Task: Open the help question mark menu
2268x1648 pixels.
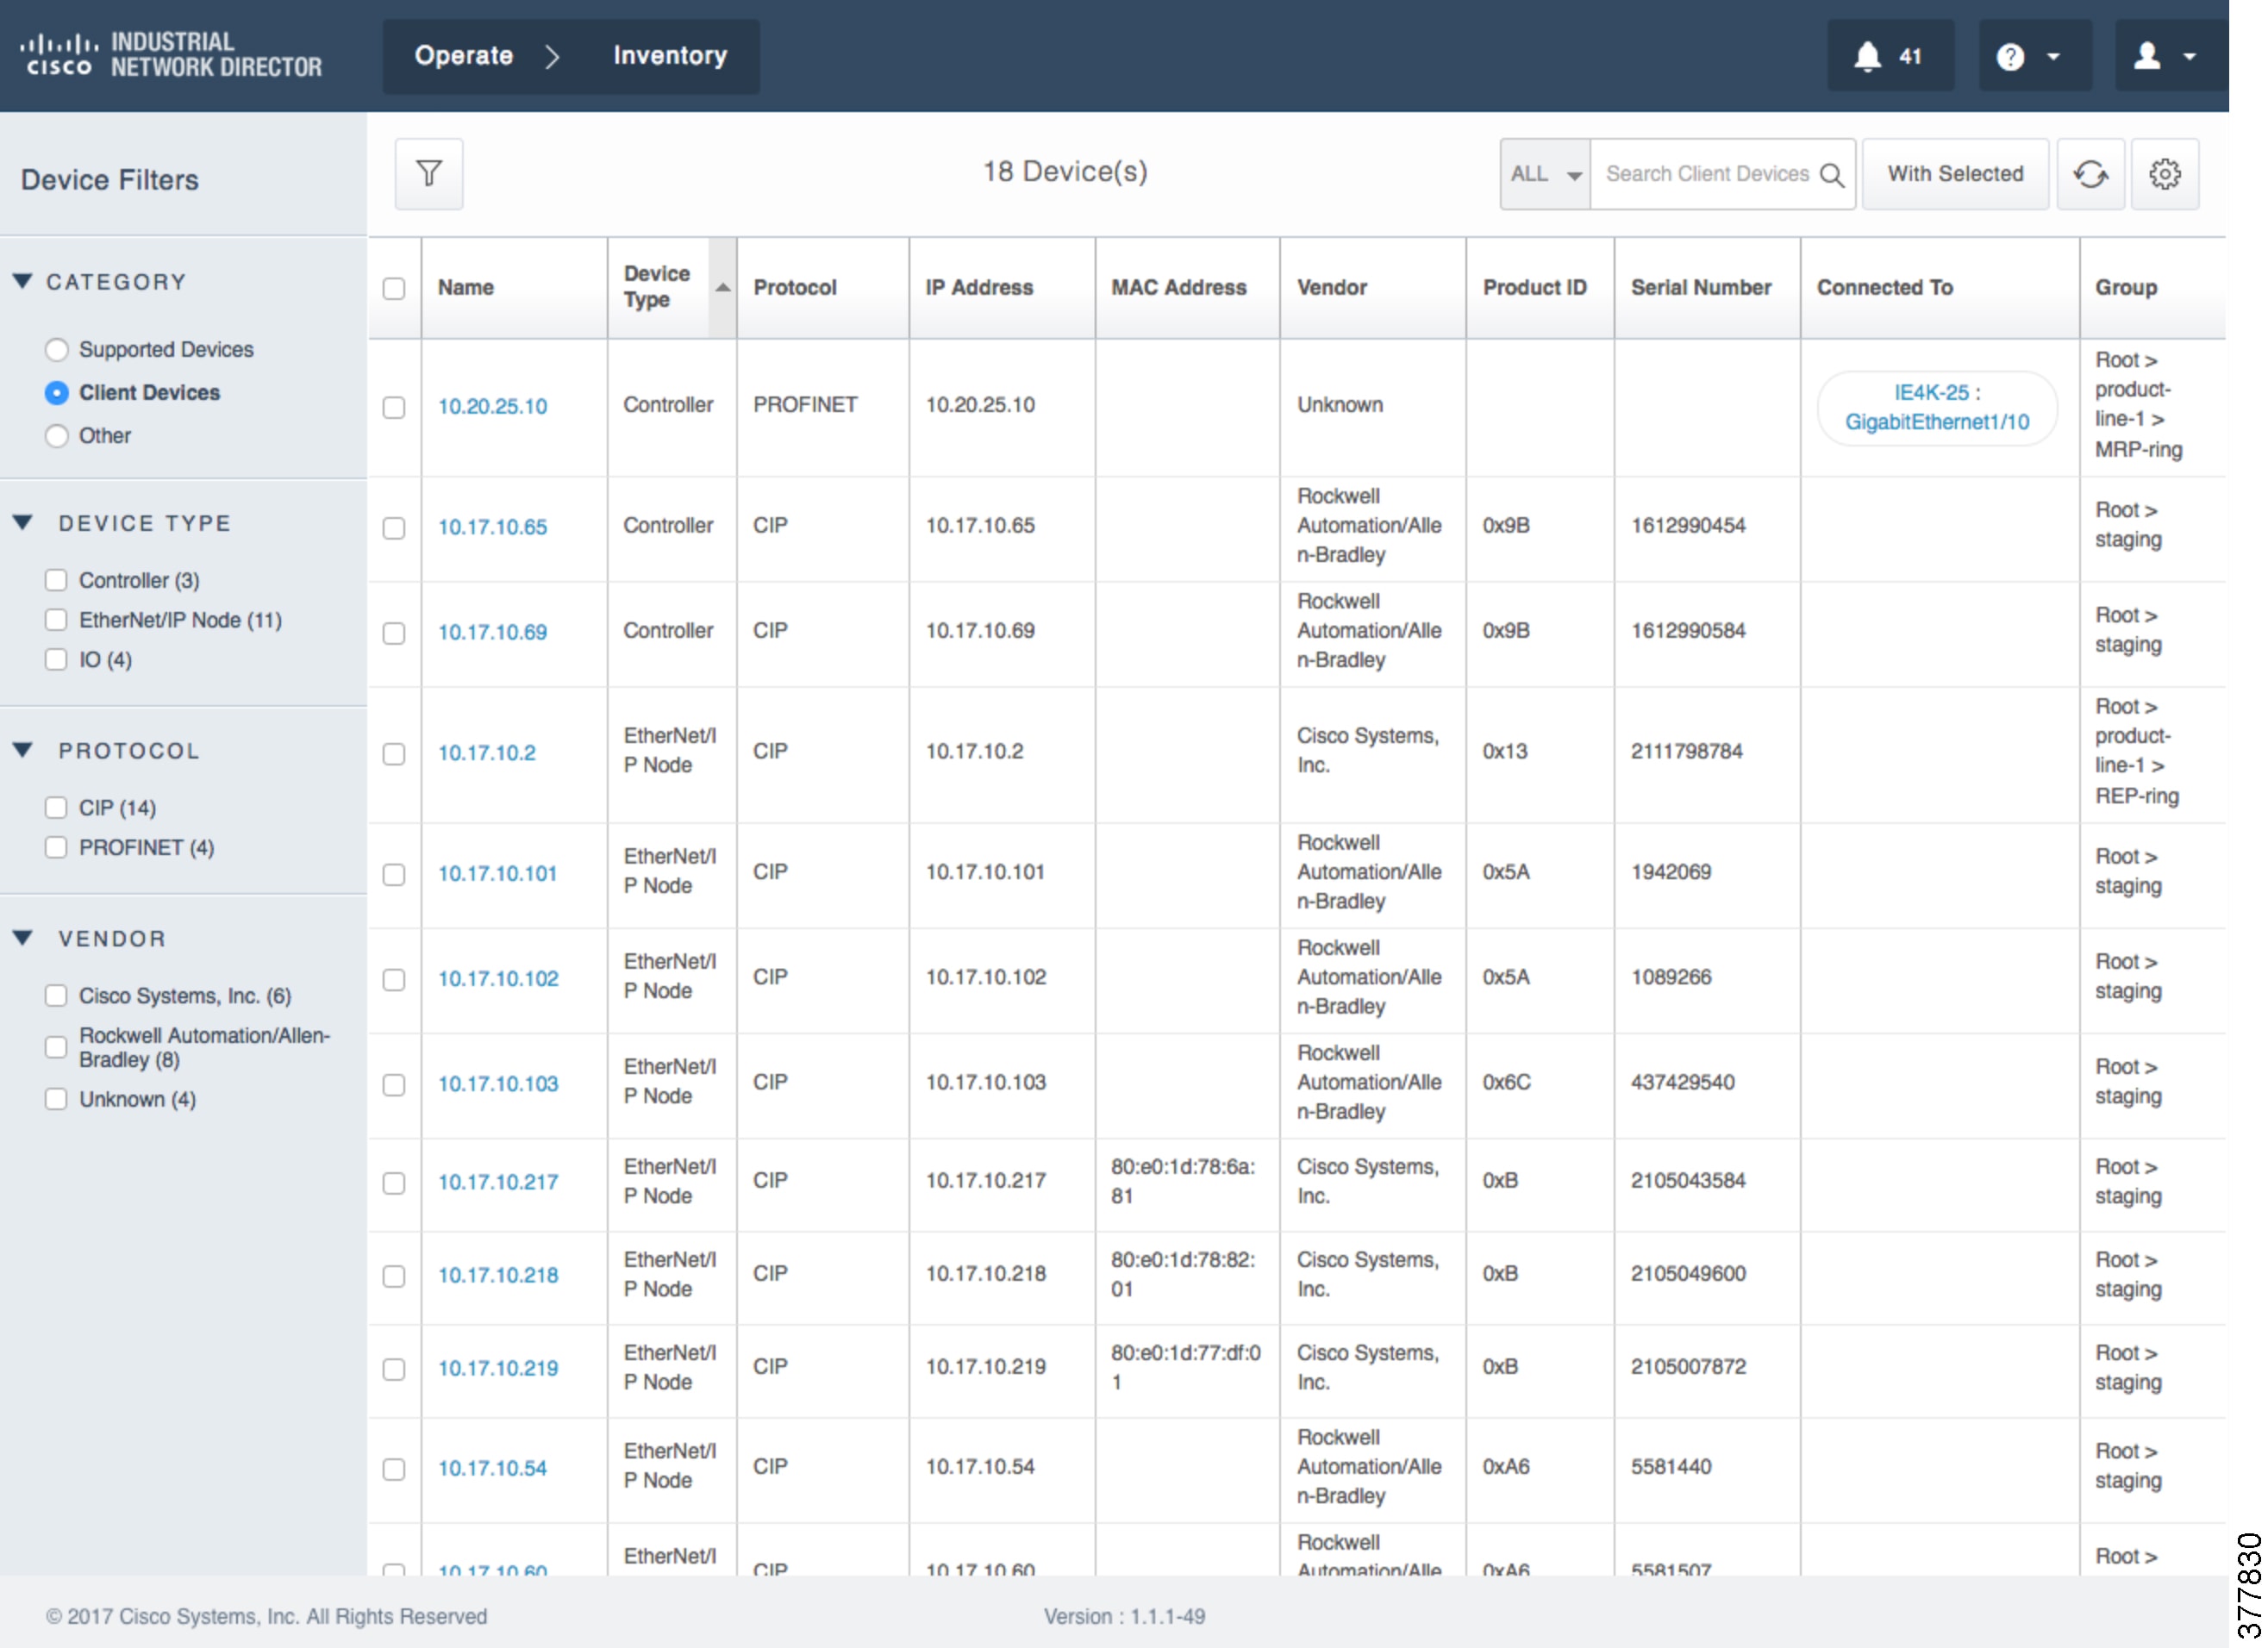Action: tap(2034, 56)
